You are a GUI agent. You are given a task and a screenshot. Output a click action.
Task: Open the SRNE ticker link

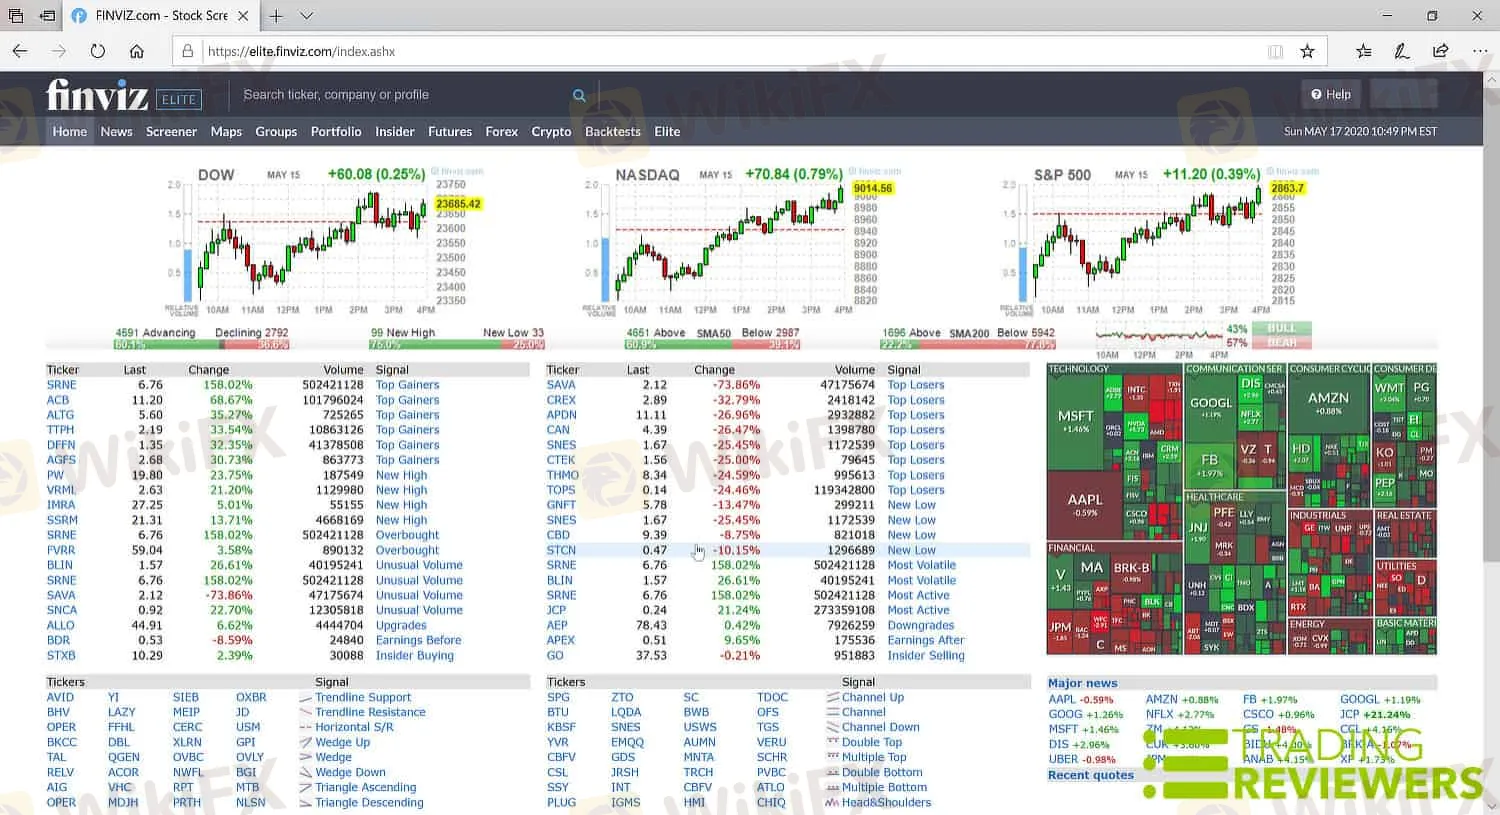tap(61, 385)
